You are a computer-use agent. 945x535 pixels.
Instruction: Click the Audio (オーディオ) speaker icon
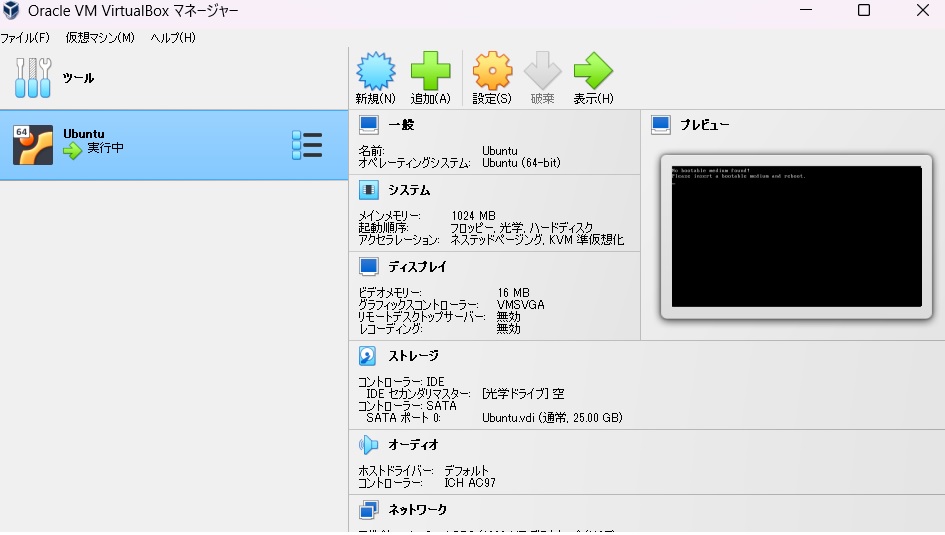click(x=368, y=445)
